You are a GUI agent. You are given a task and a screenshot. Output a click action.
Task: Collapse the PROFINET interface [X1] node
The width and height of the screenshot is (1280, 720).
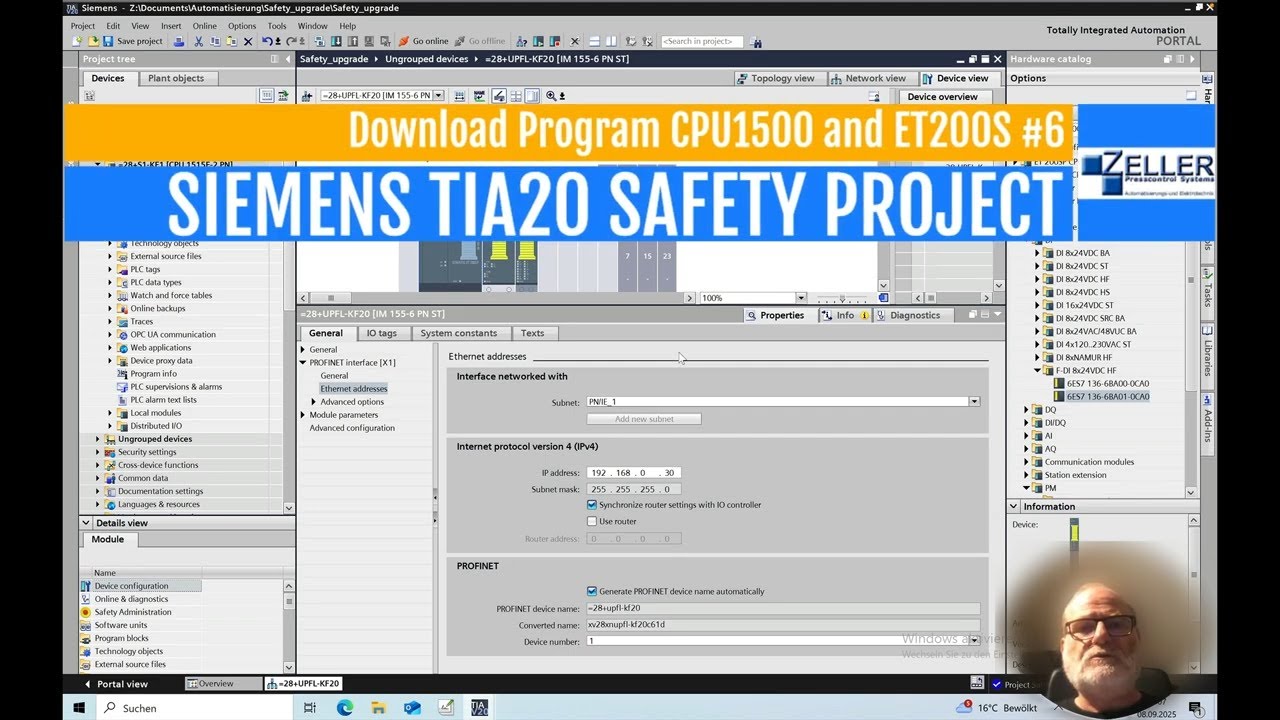[x=303, y=363]
